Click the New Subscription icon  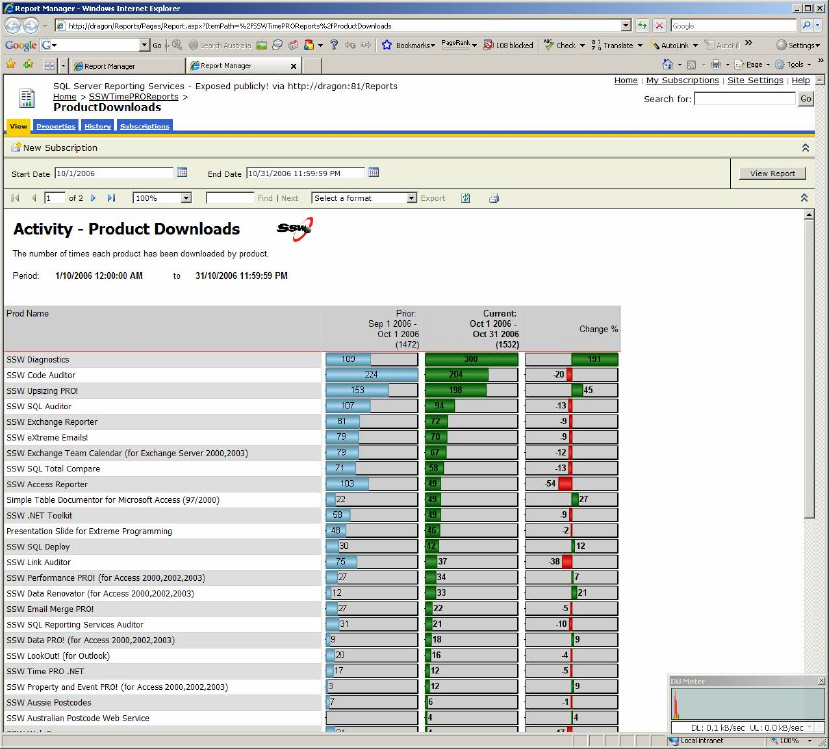click(16, 148)
